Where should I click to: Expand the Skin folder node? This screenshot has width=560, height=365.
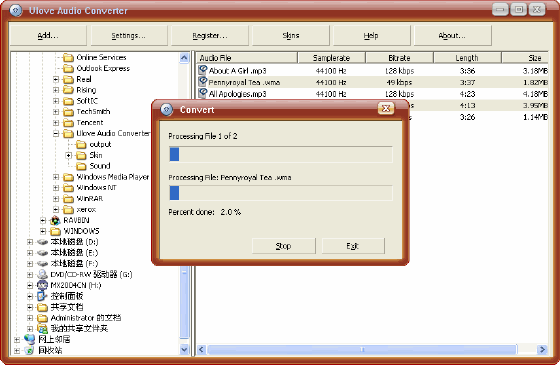pyautogui.click(x=69, y=155)
